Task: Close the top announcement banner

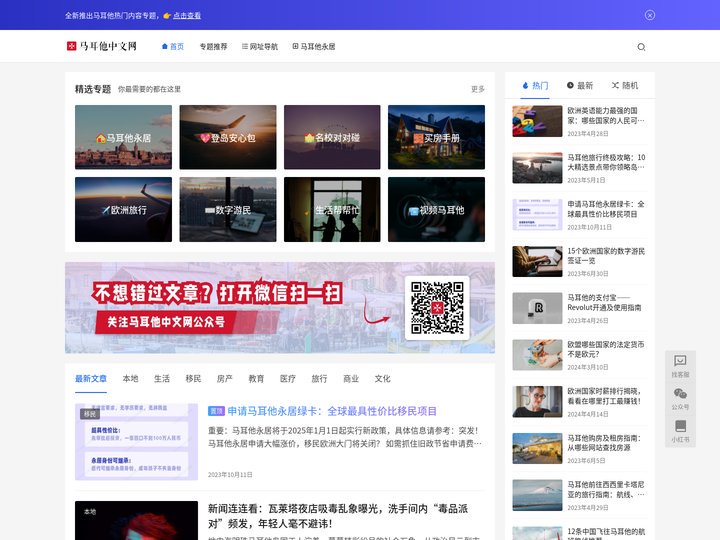Action: [x=650, y=15]
